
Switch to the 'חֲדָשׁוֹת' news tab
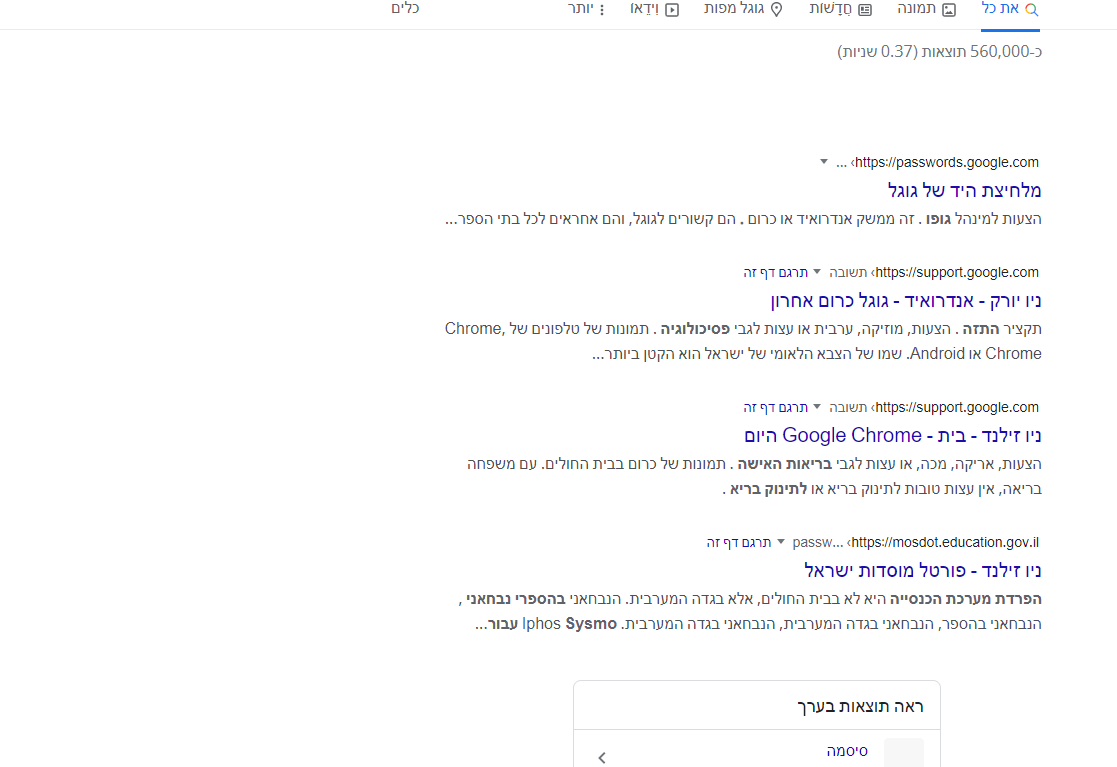point(841,9)
